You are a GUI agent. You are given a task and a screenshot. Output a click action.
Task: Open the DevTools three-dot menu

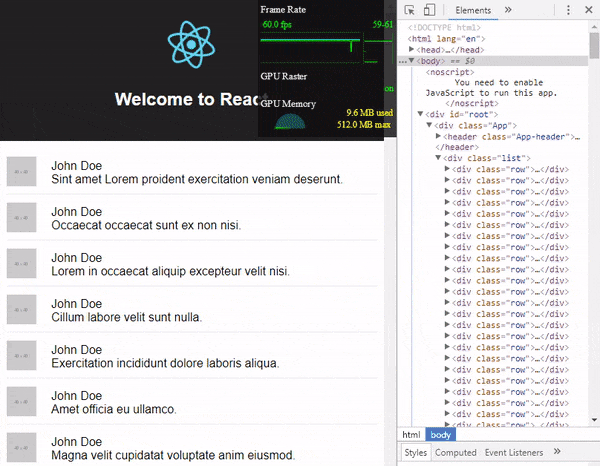pyautogui.click(x=568, y=10)
